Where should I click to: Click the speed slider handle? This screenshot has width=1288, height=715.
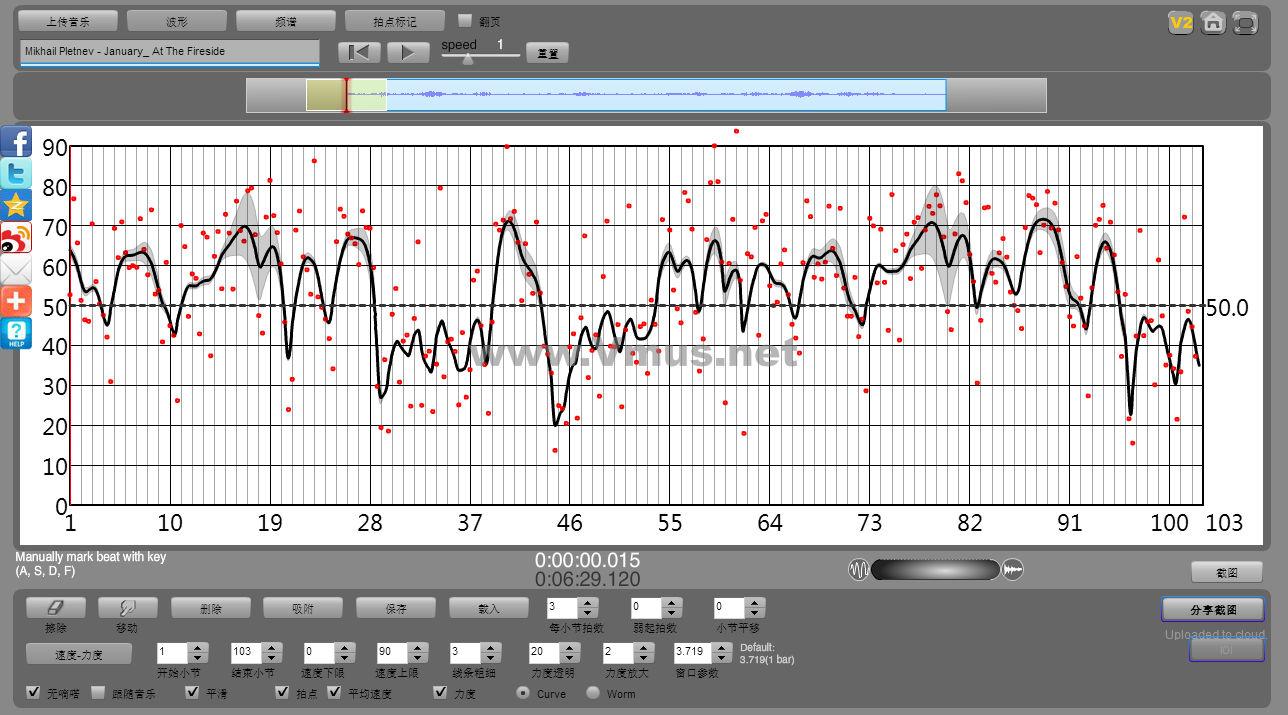click(x=467, y=58)
